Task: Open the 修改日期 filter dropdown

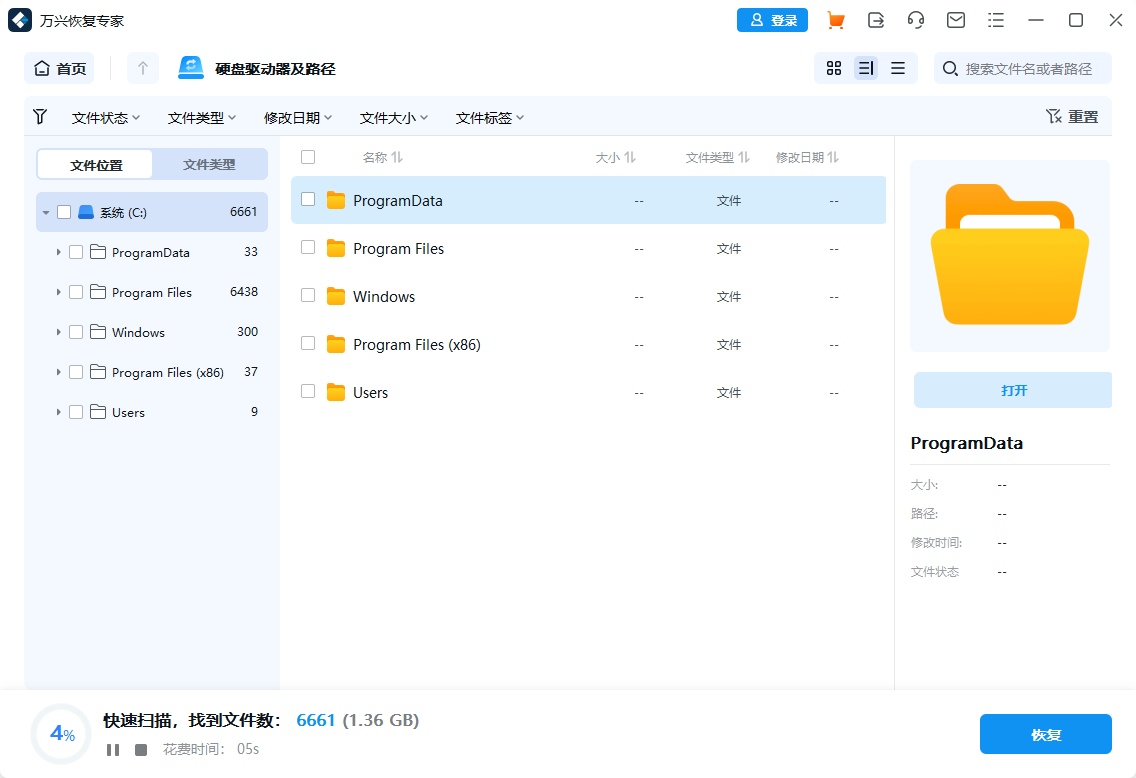Action: (298, 117)
